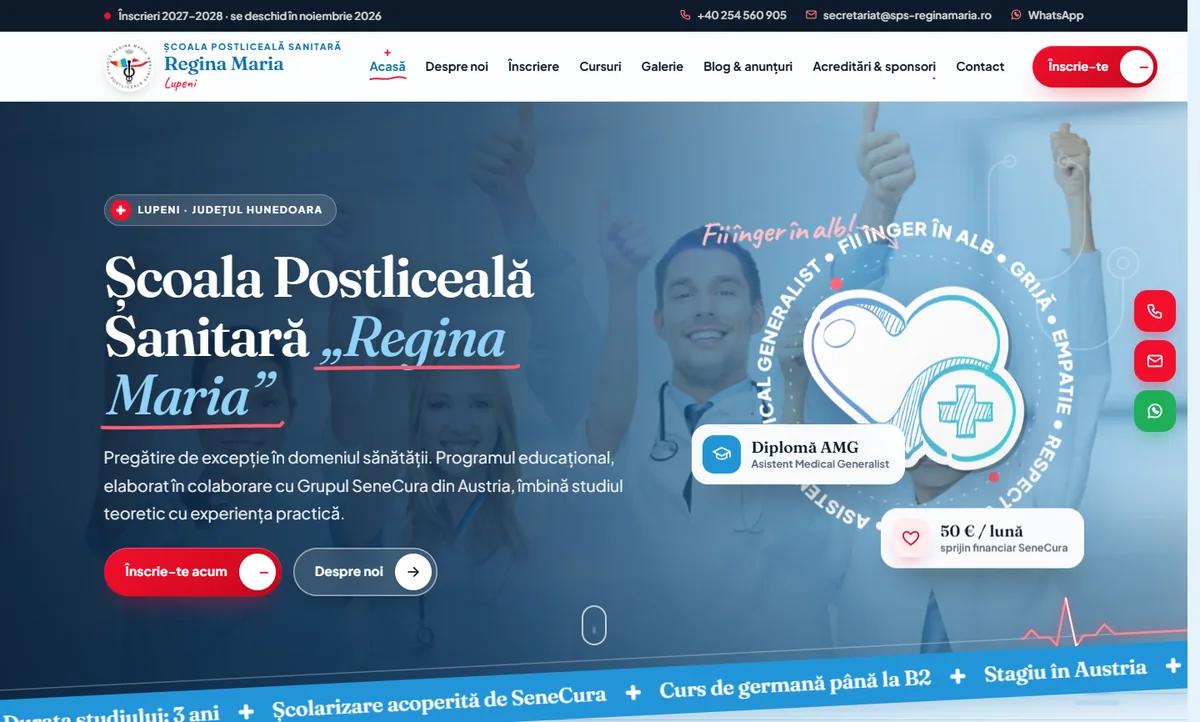Click heart icon on 50 € / lună card

click(x=910, y=538)
